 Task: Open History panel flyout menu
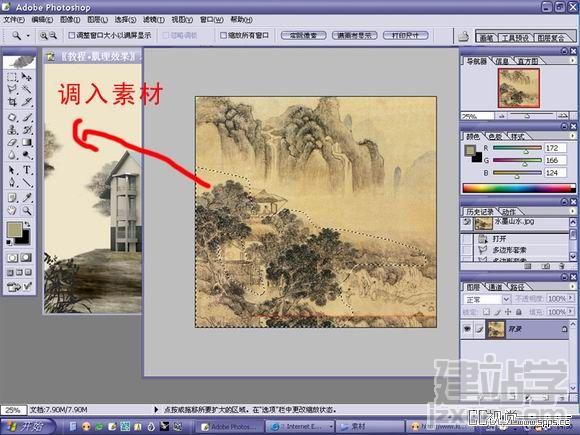[x=573, y=211]
